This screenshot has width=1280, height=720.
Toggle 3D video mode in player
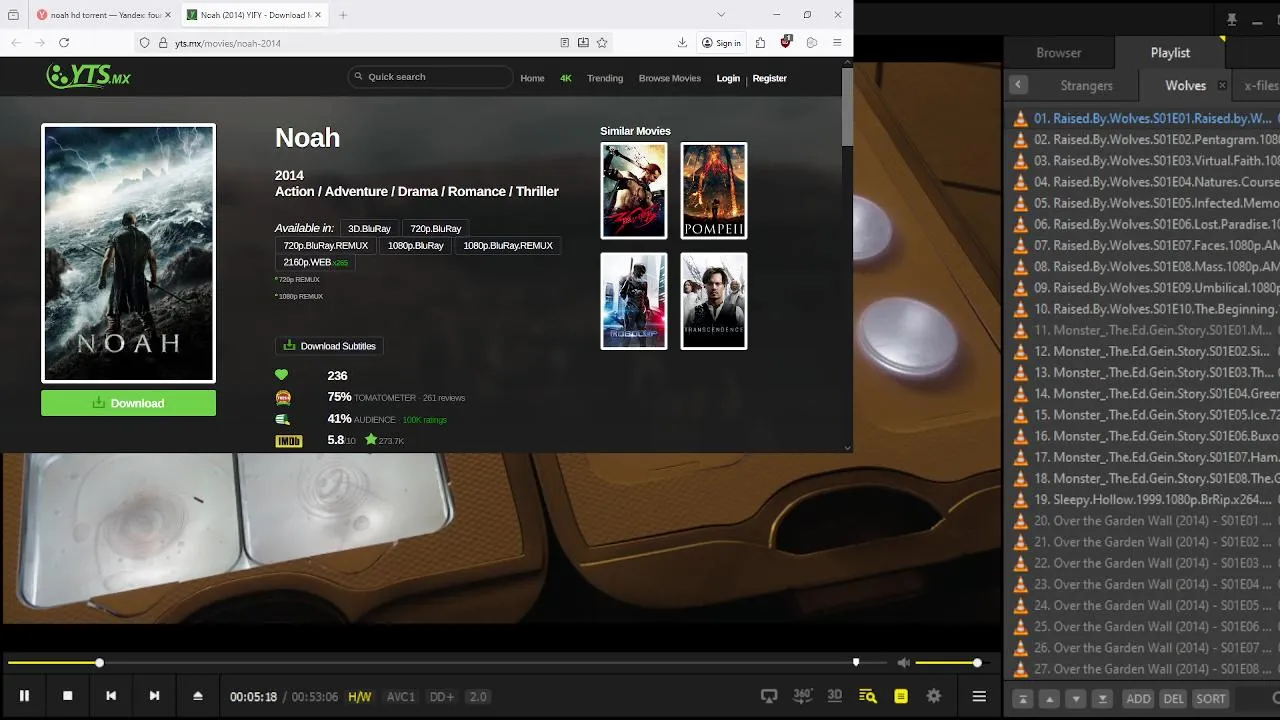[835, 696]
